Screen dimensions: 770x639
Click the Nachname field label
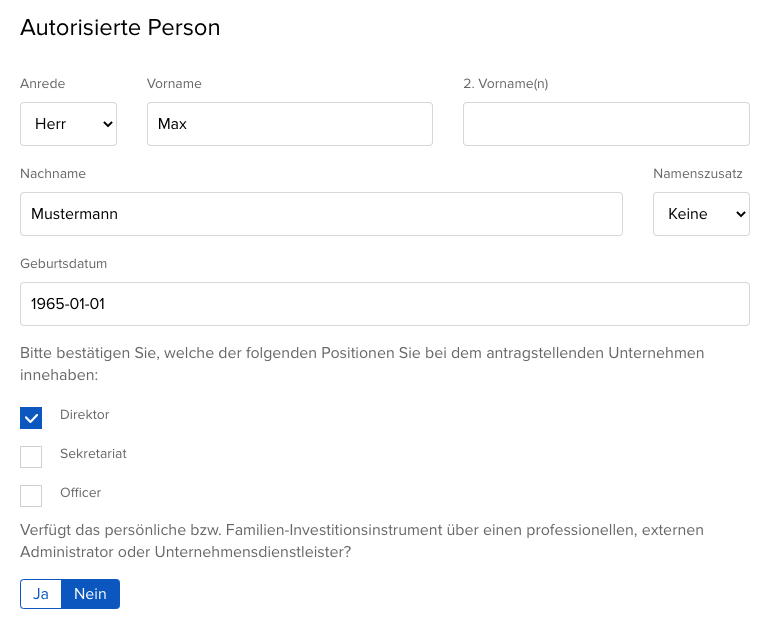point(53,174)
